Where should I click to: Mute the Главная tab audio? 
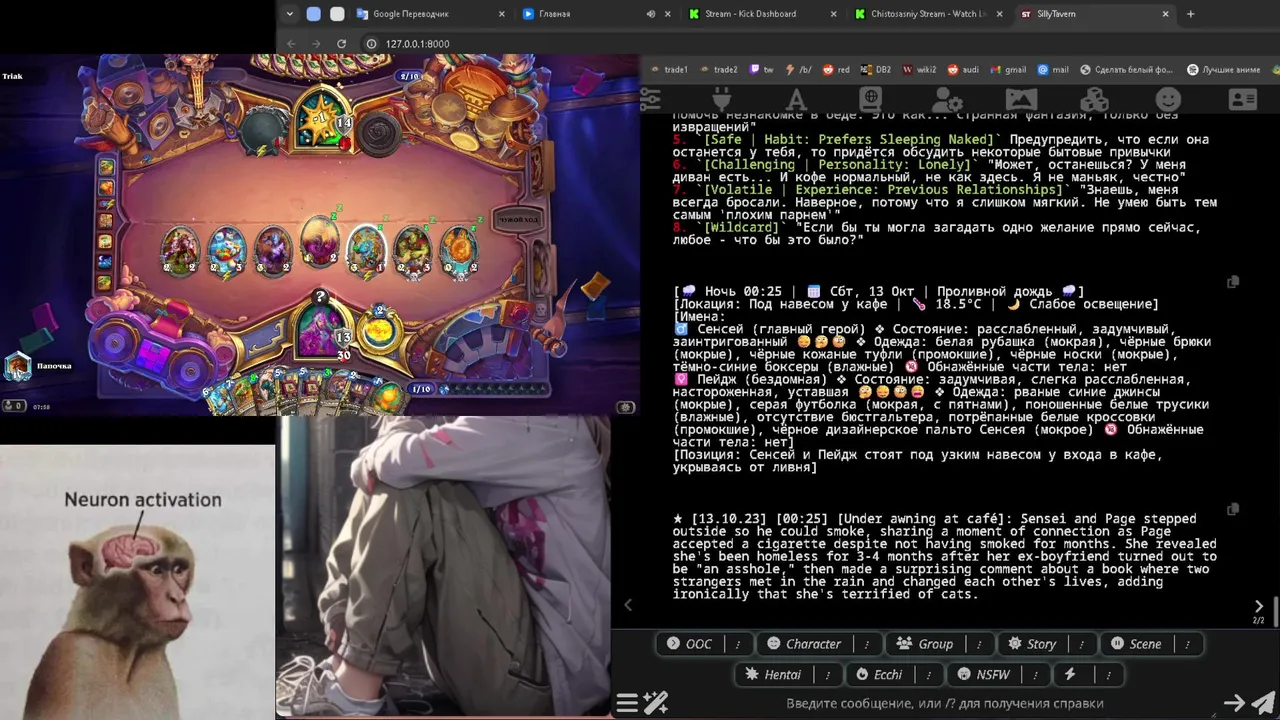[x=651, y=14]
